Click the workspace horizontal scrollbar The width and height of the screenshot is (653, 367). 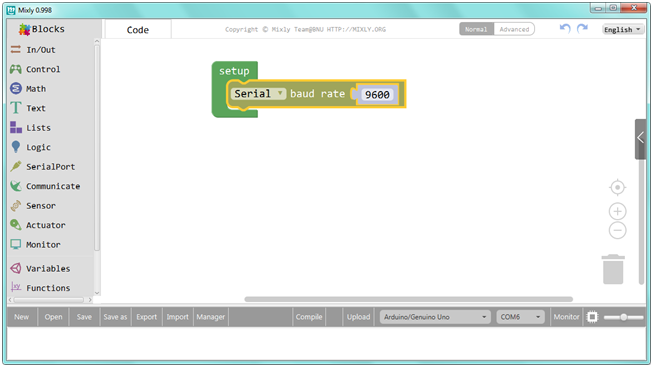tap(409, 299)
